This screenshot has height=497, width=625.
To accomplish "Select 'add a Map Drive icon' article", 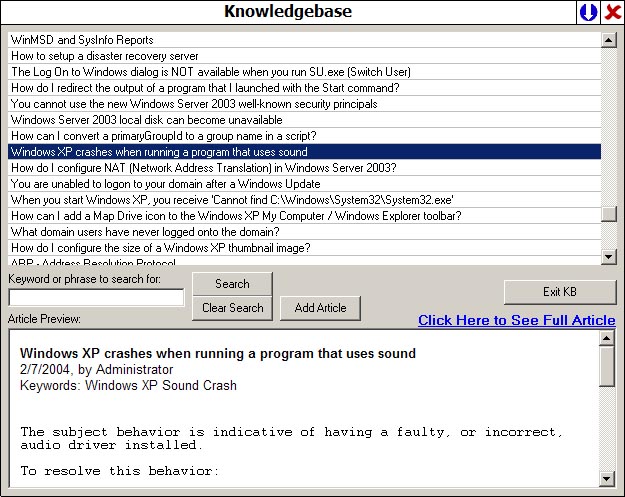I will (x=305, y=216).
